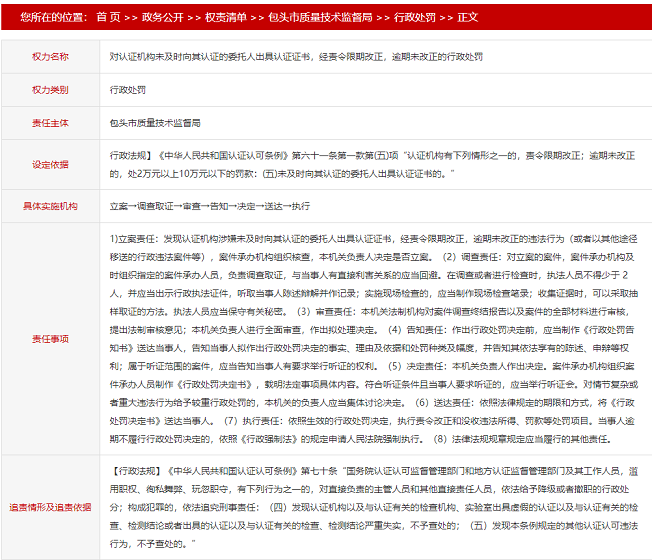Click the 责任事项 paragraph starting with 1)立案责任

370,339
